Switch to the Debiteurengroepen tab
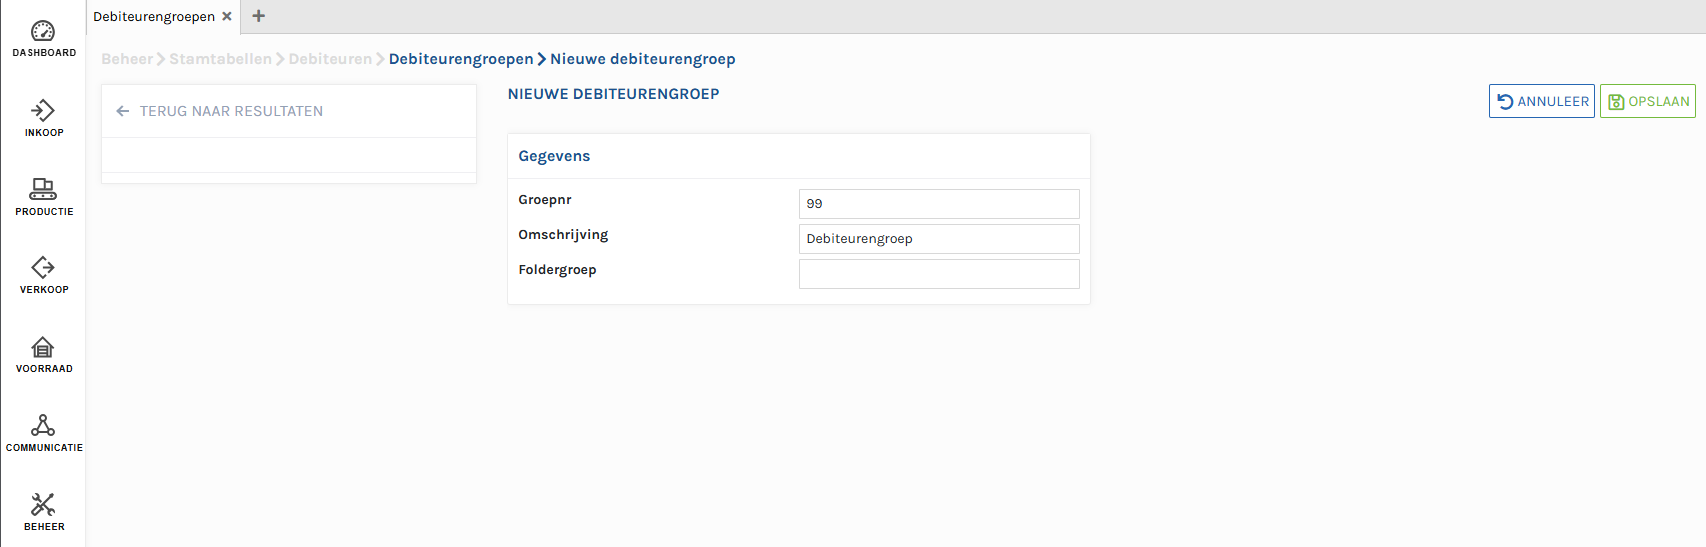Image resolution: width=1706 pixels, height=547 pixels. tap(154, 17)
